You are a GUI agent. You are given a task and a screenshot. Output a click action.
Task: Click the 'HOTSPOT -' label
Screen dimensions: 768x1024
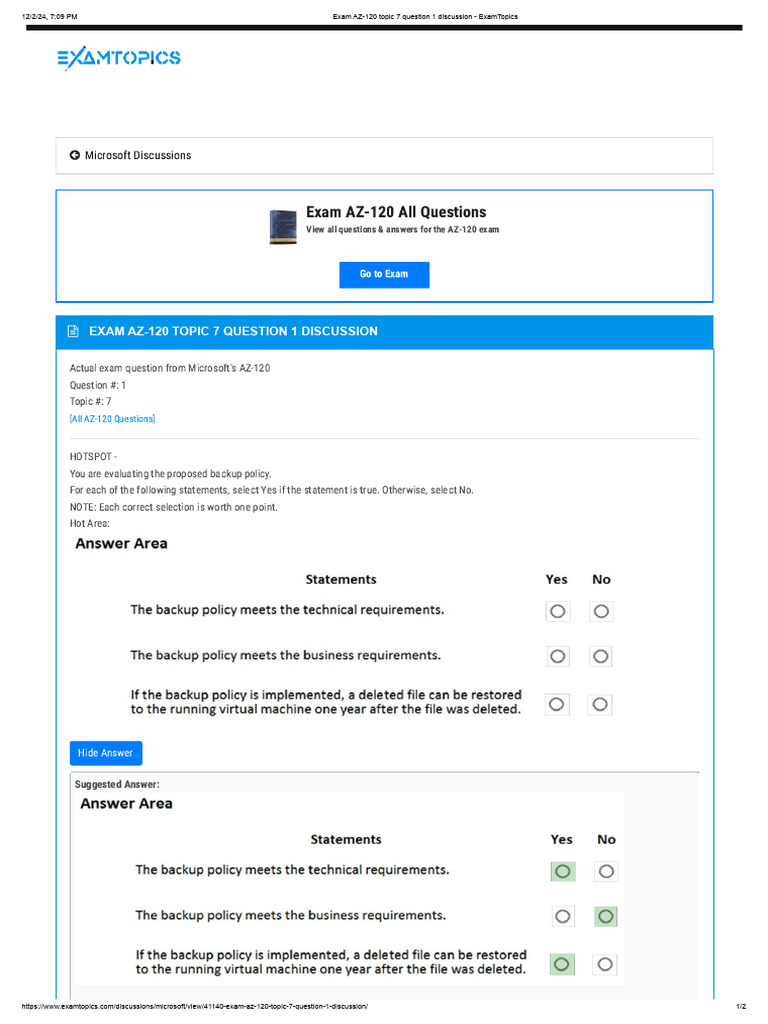(x=93, y=456)
